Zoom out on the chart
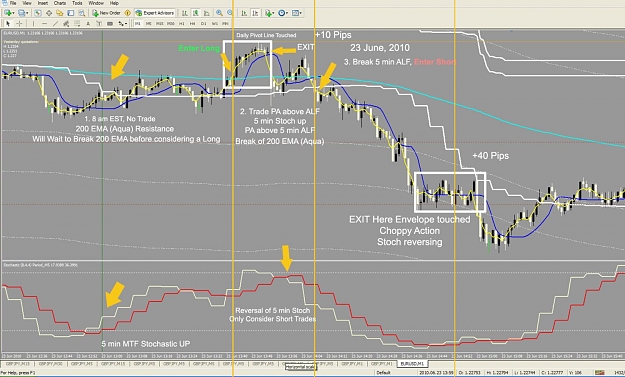 coord(230,13)
